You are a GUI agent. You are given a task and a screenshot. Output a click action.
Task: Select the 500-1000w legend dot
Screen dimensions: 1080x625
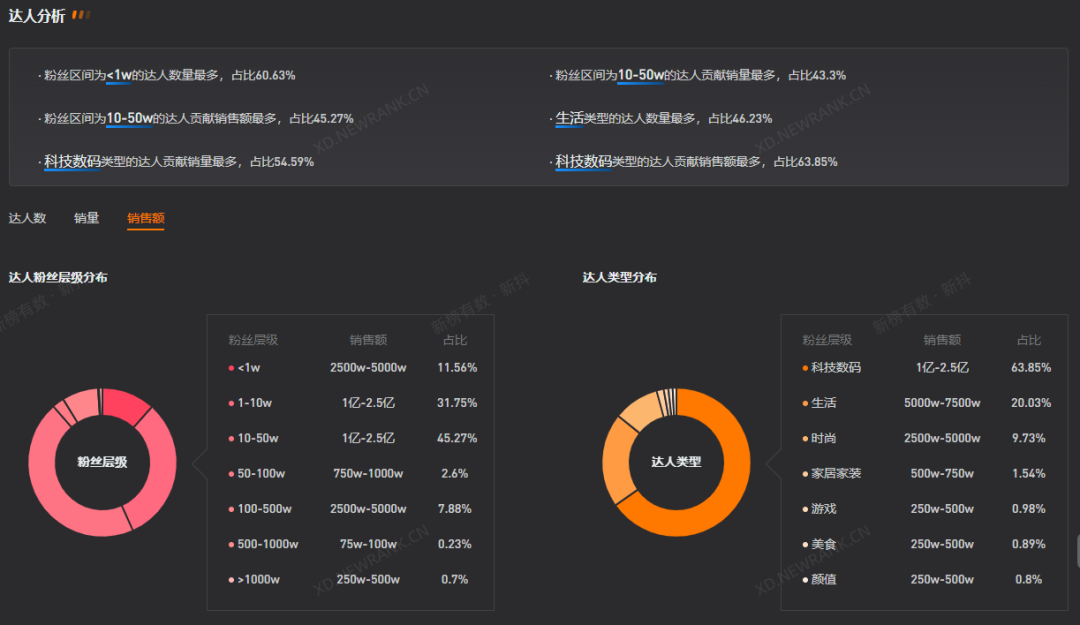(x=231, y=544)
